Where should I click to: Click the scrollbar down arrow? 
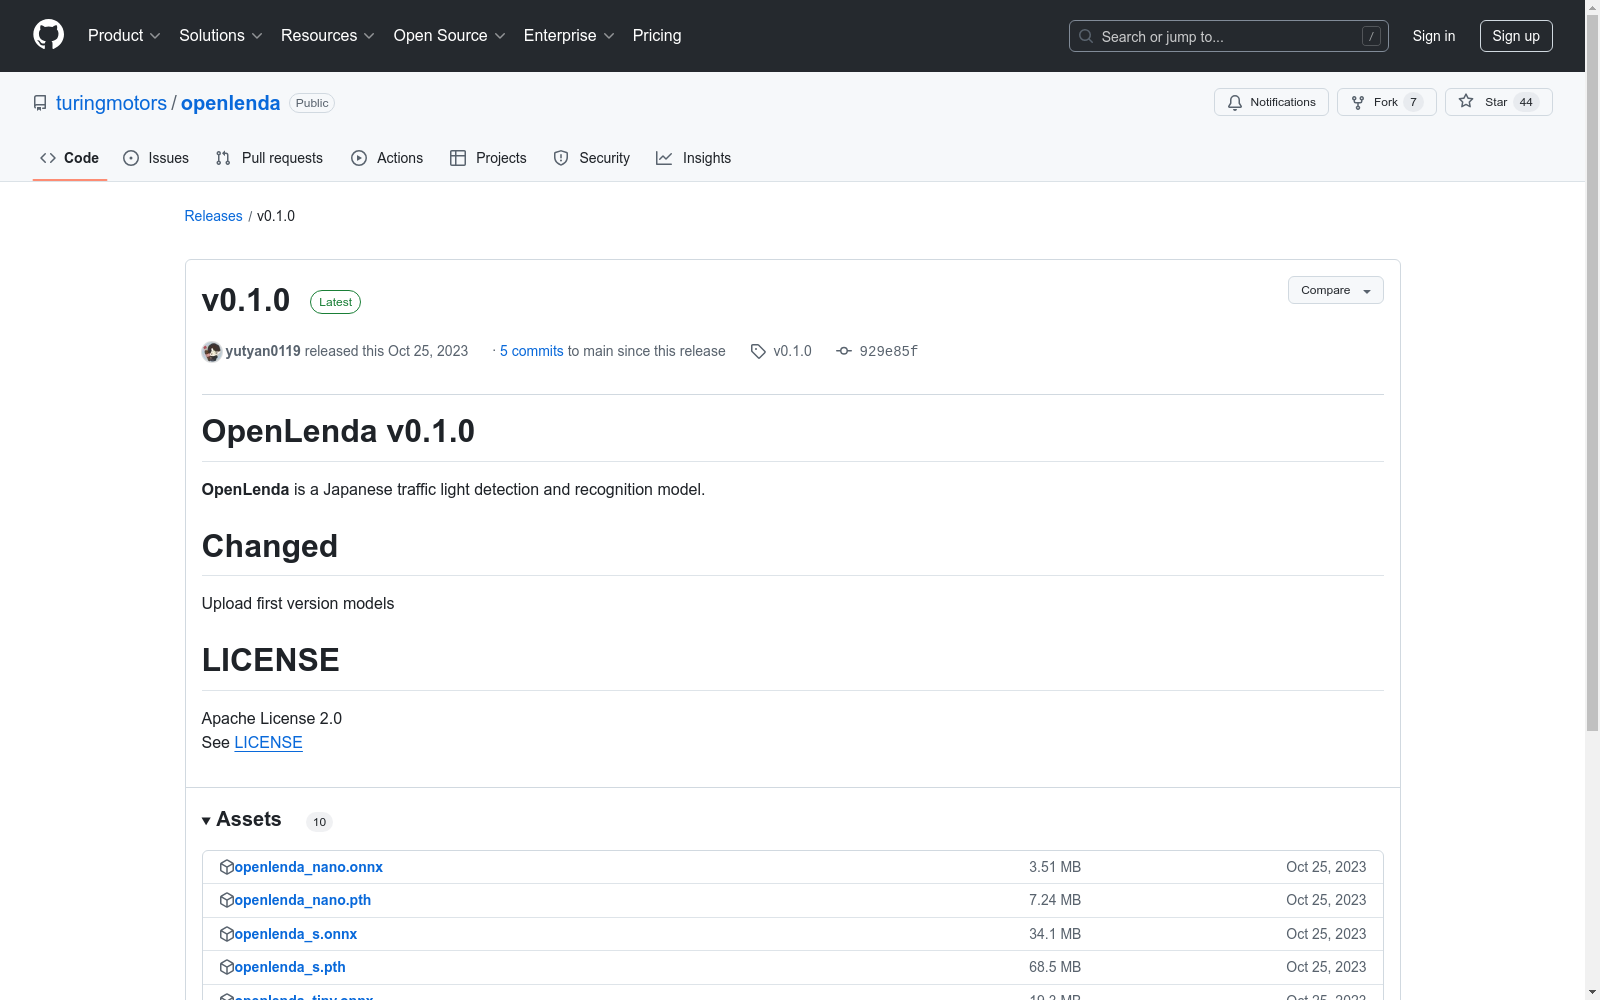click(x=1592, y=992)
